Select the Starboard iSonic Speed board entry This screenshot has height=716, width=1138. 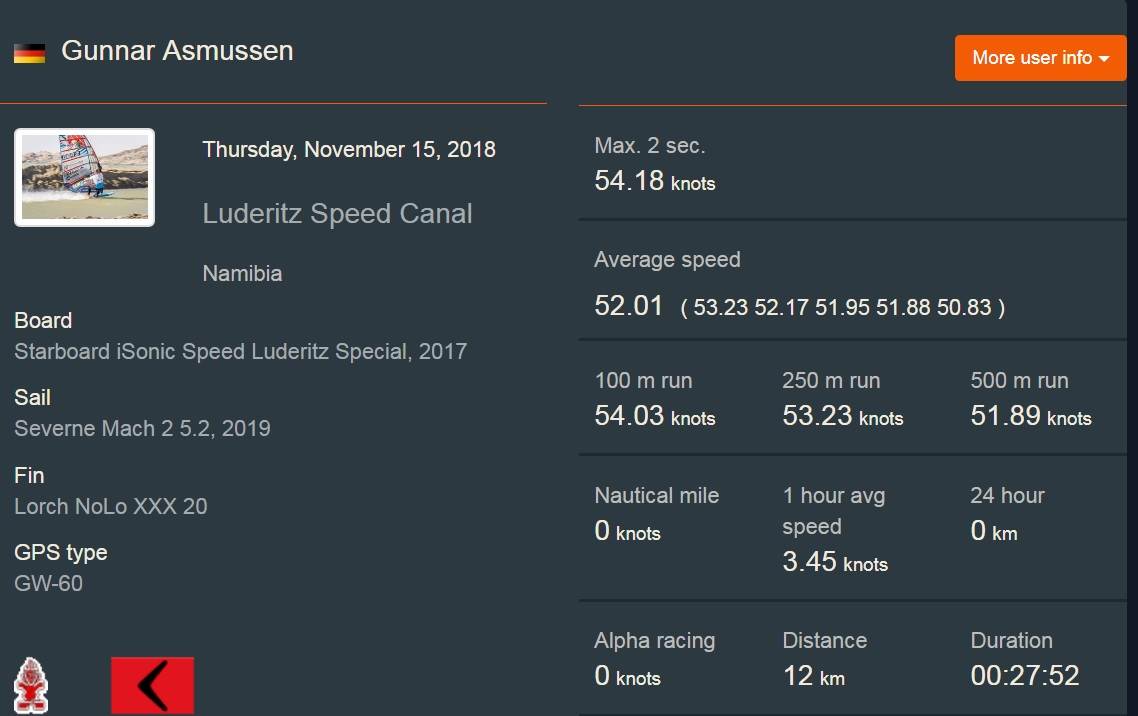click(x=240, y=352)
